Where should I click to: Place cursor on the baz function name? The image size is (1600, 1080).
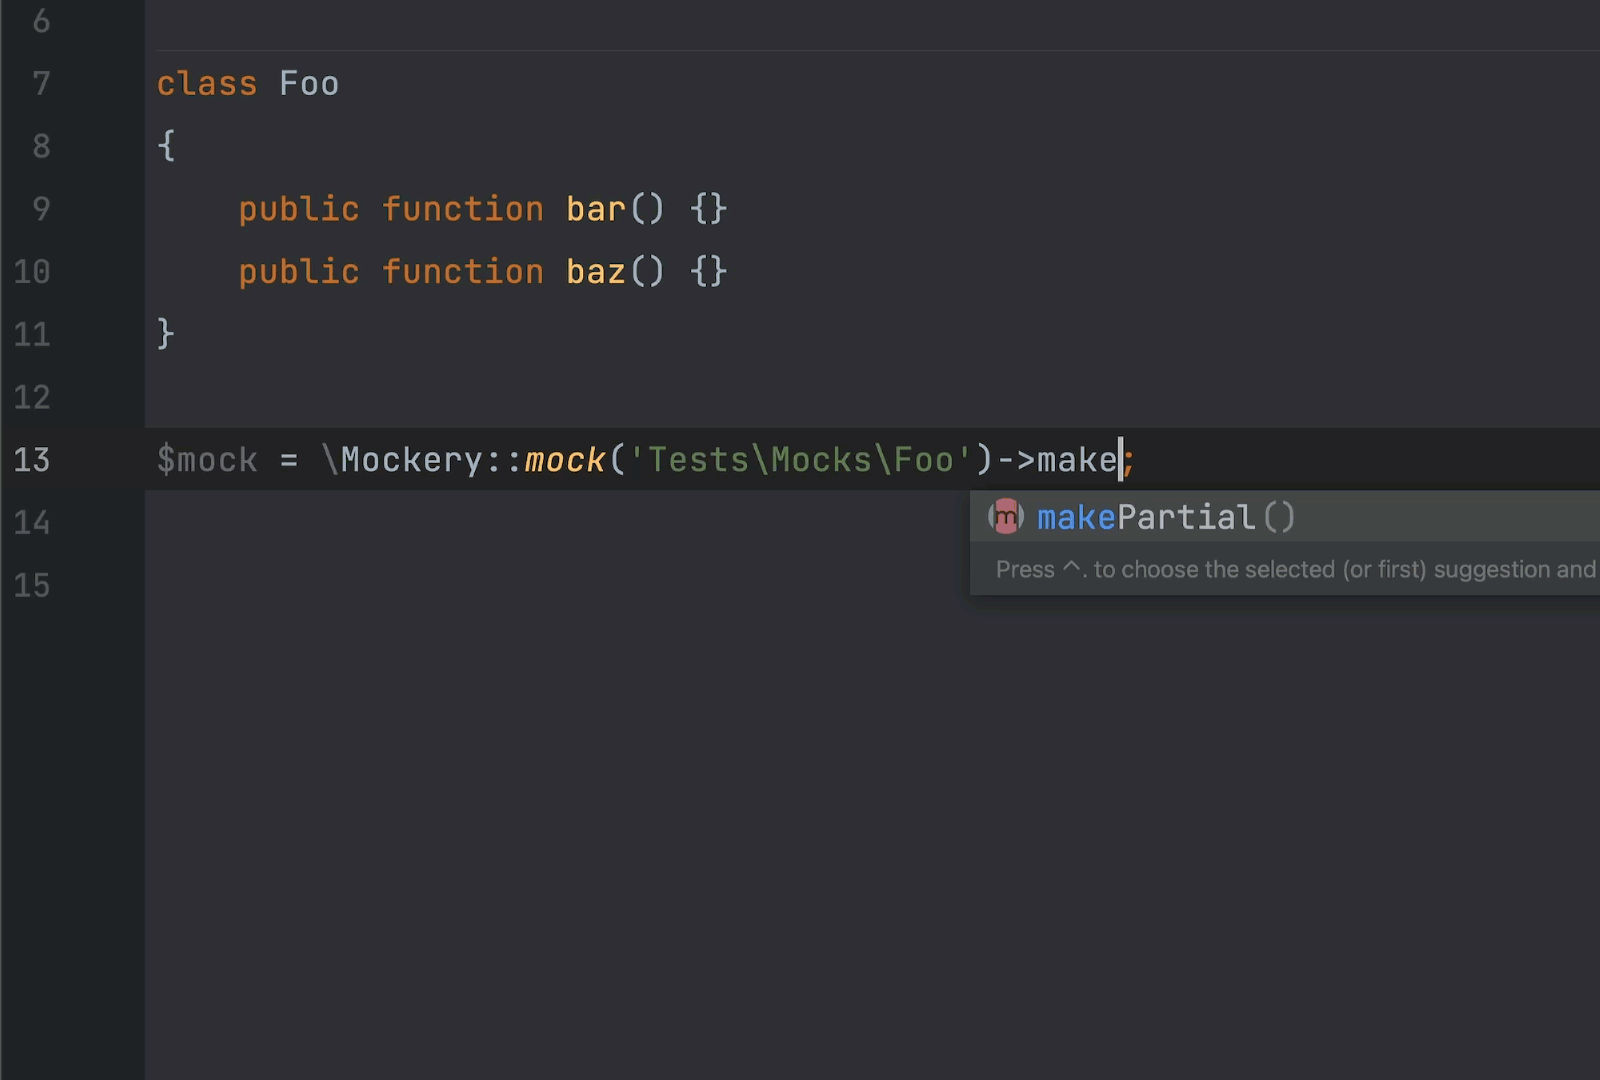click(x=596, y=272)
